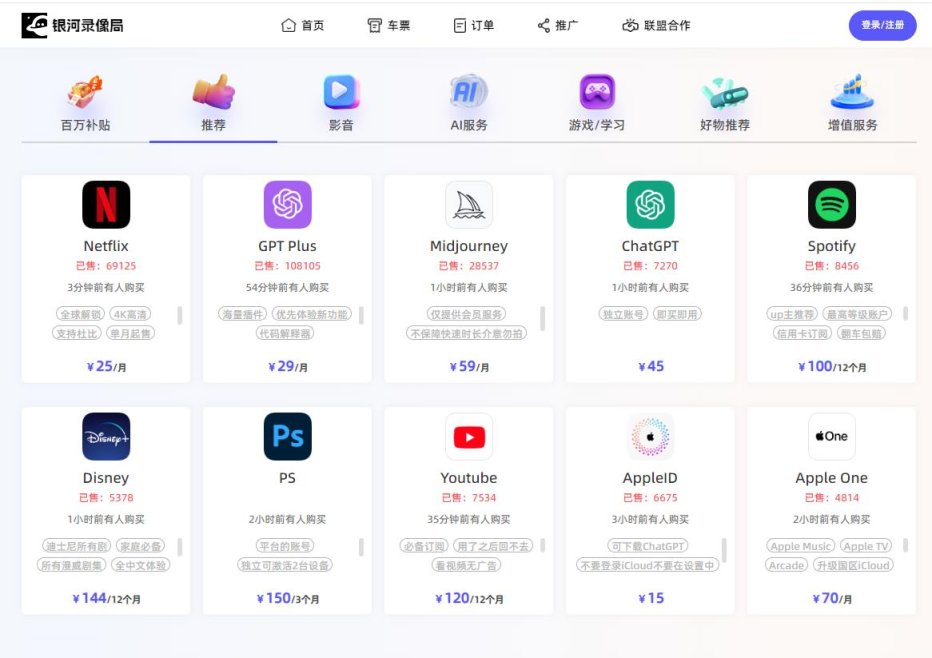The height and width of the screenshot is (658, 932).
Task: Click the Youtube play icon
Action: tap(469, 436)
